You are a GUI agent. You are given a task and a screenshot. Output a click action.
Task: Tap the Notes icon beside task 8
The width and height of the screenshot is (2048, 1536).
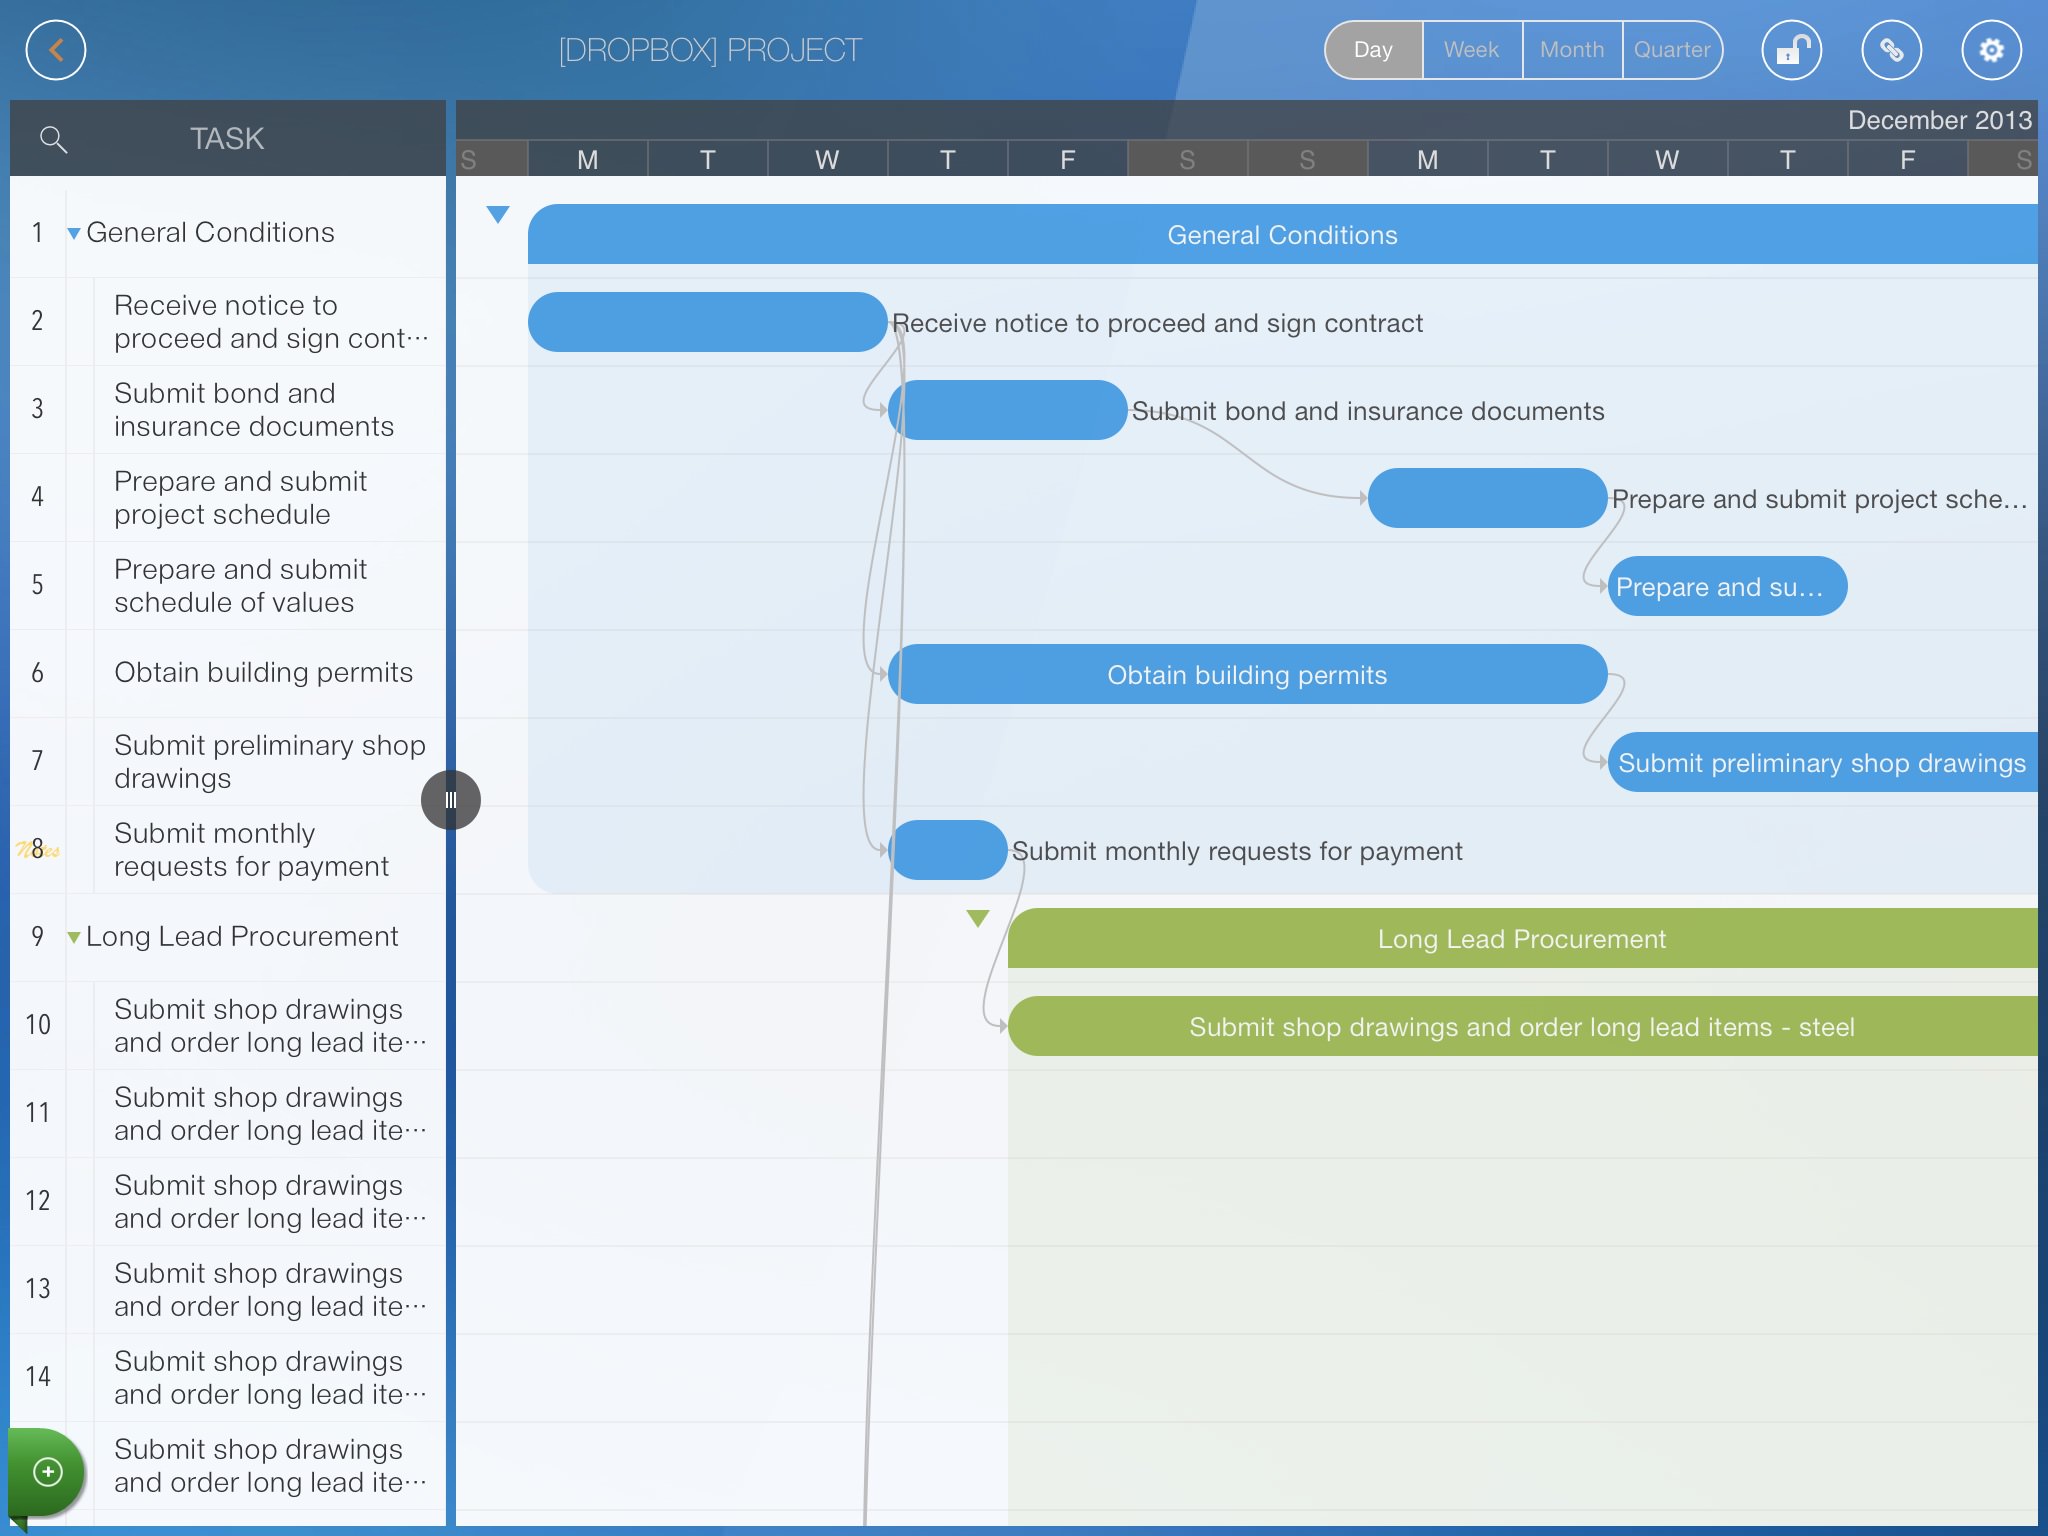click(x=37, y=850)
